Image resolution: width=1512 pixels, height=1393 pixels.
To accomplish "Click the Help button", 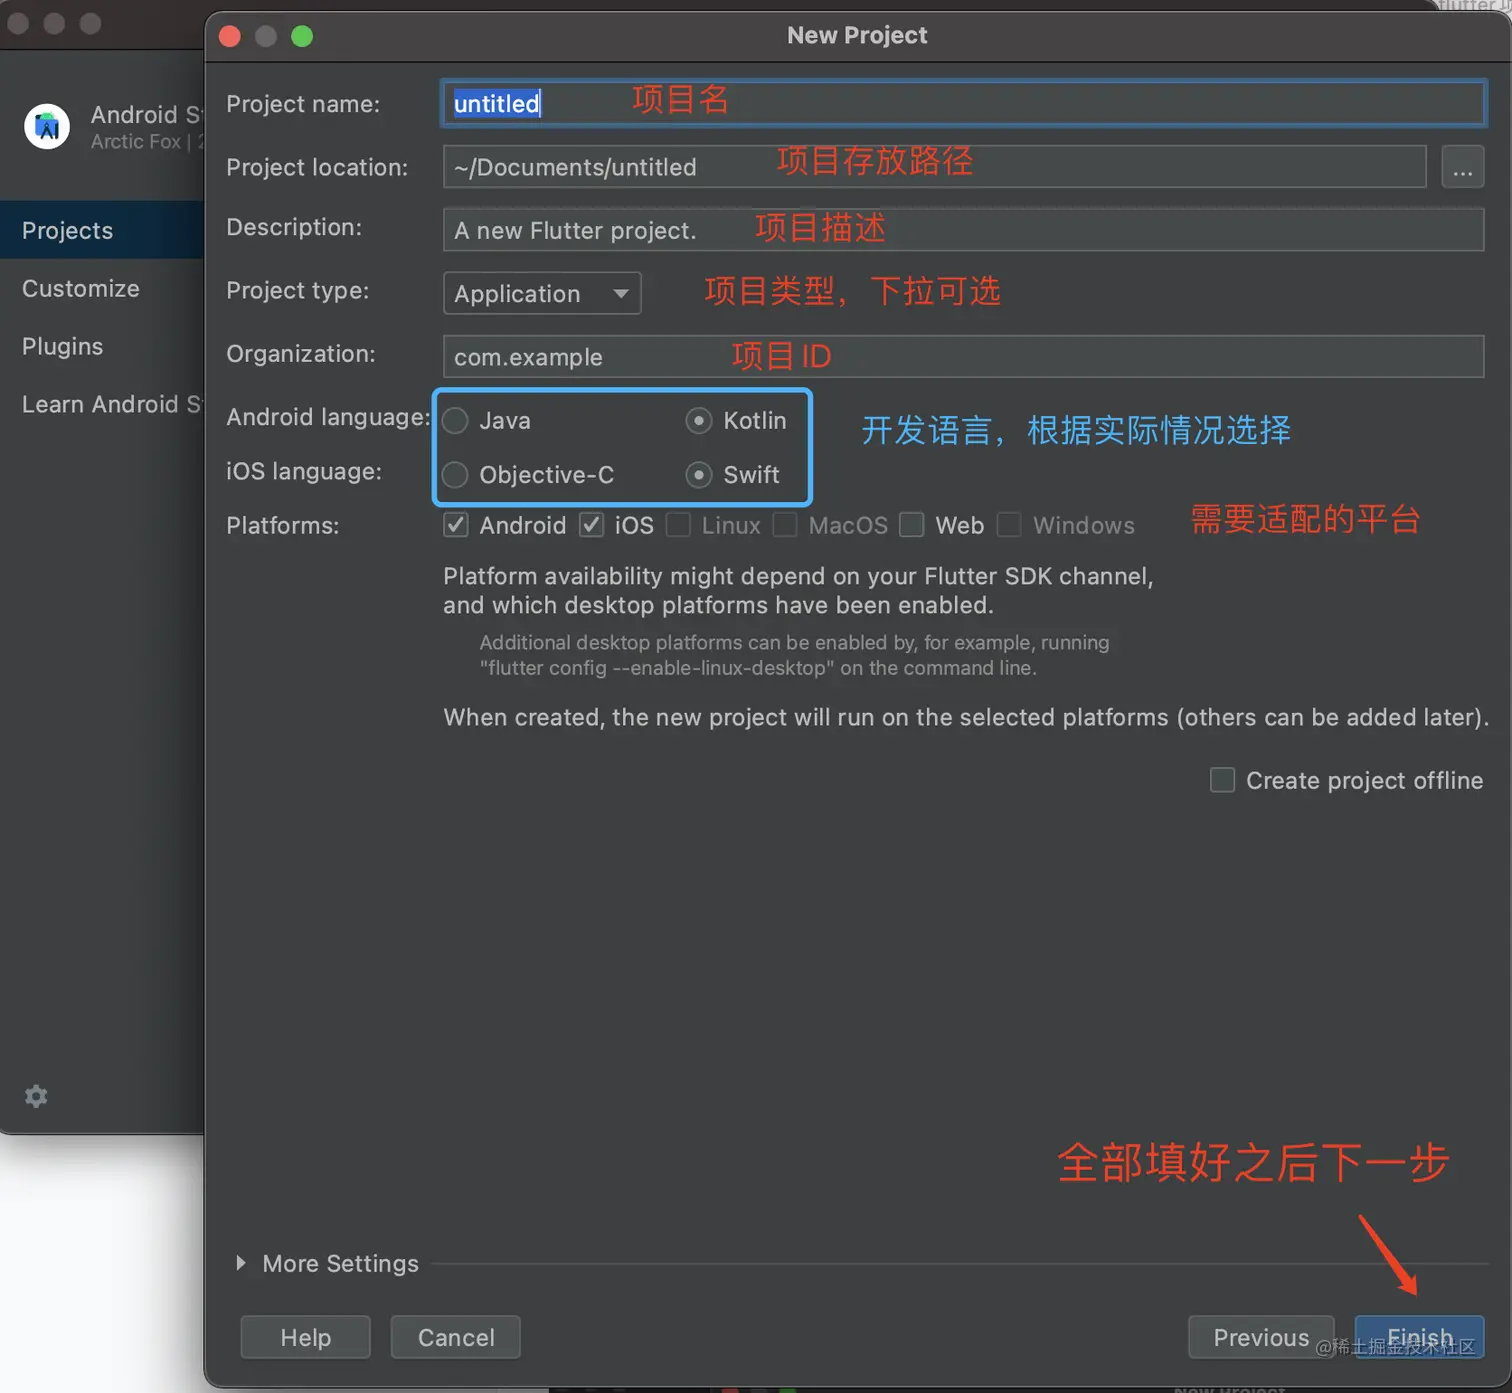I will pyautogui.click(x=305, y=1337).
